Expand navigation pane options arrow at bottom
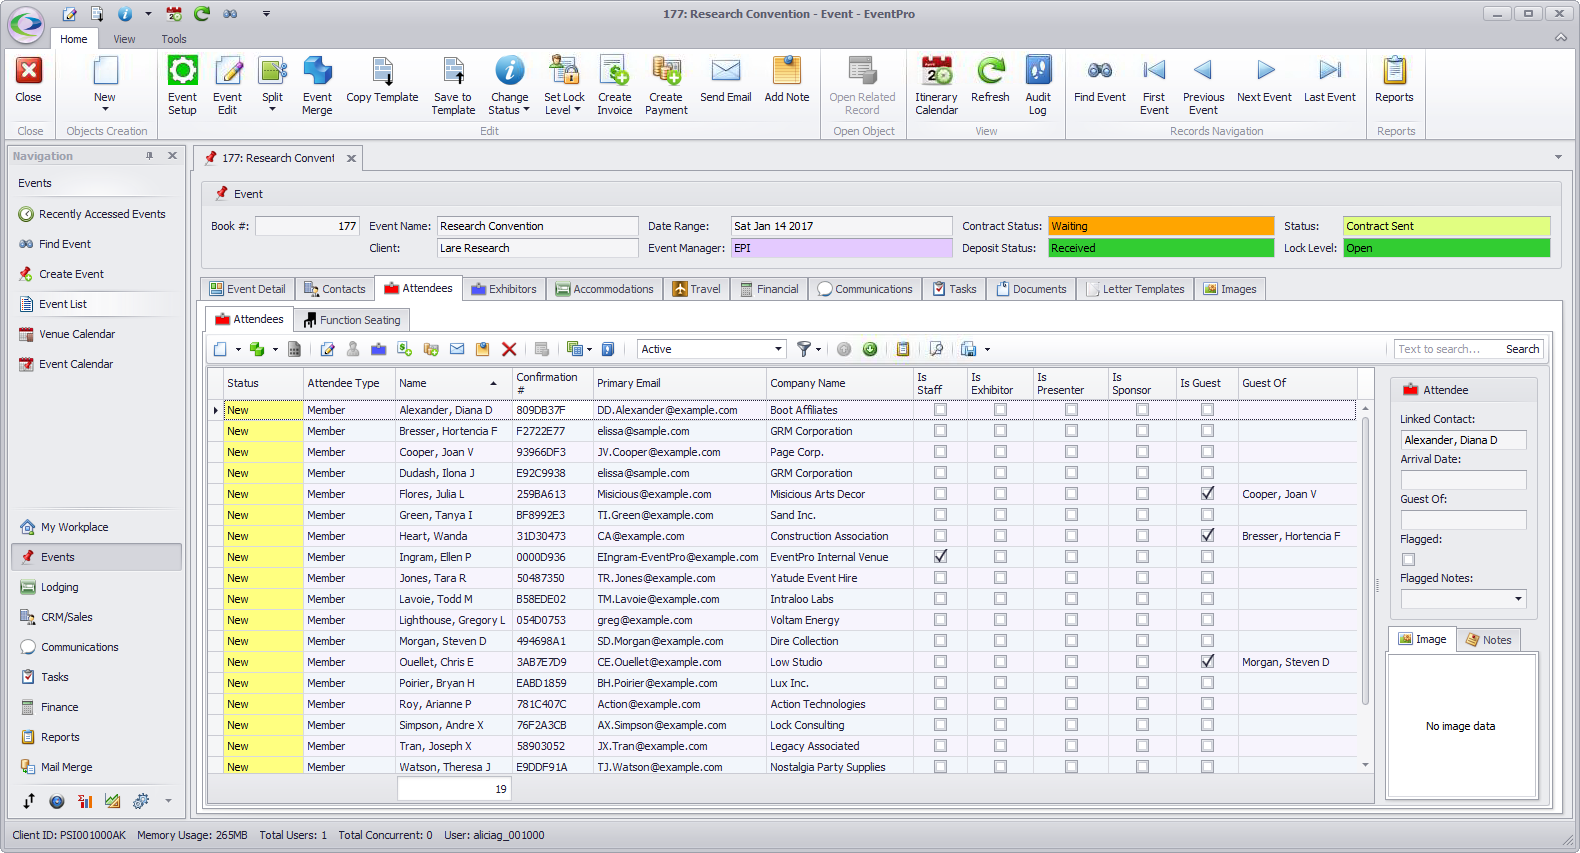 pyautogui.click(x=168, y=801)
